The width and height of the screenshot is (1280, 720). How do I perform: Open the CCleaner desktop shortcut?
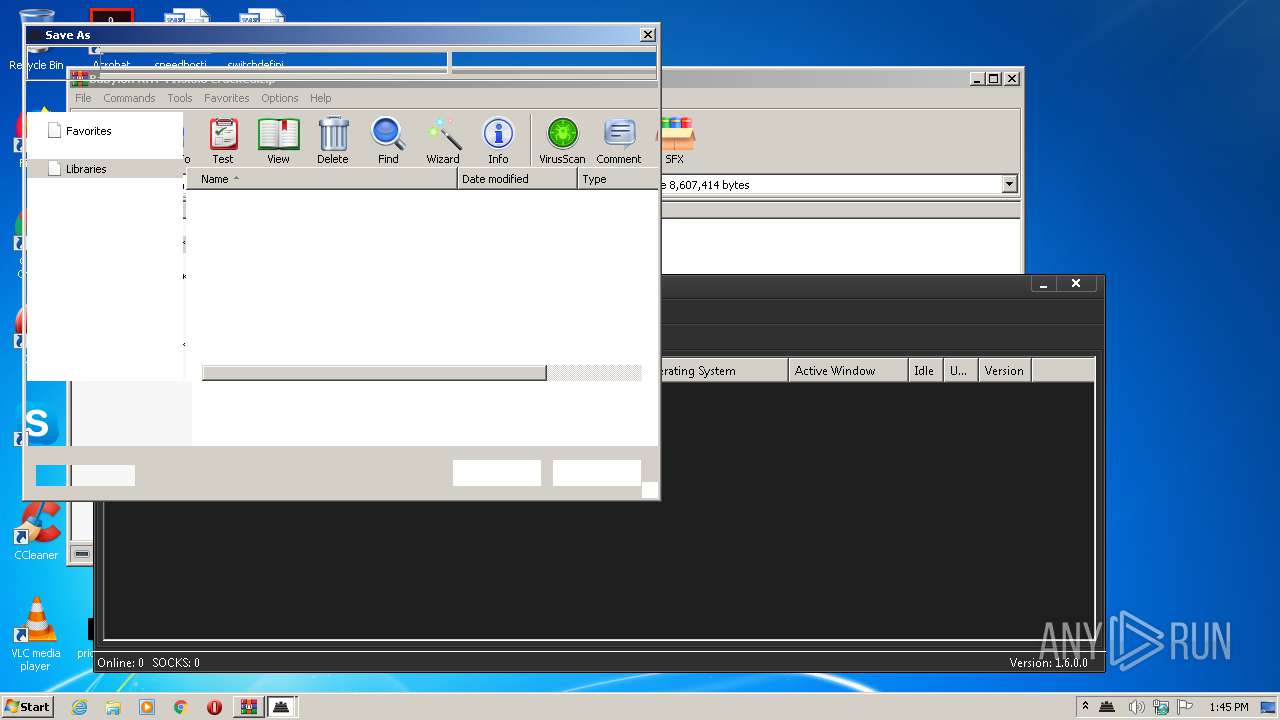click(36, 532)
